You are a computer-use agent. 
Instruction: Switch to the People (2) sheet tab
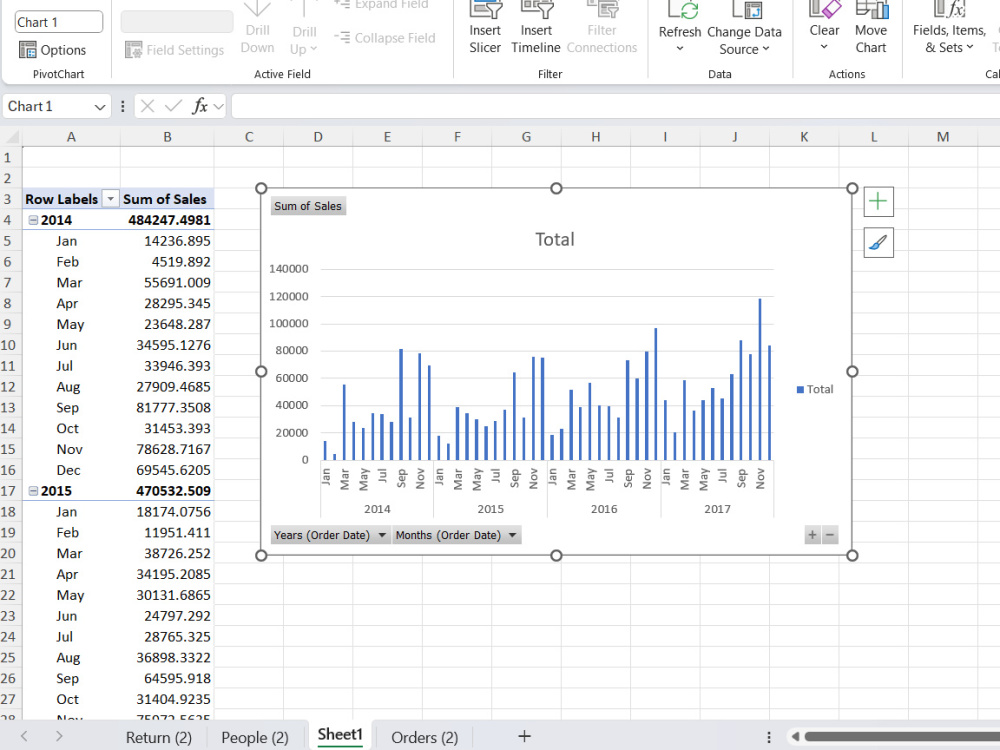pyautogui.click(x=255, y=737)
